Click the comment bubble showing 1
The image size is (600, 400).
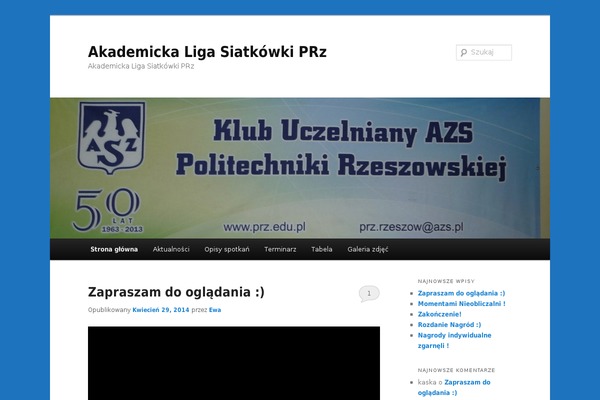pyautogui.click(x=369, y=294)
